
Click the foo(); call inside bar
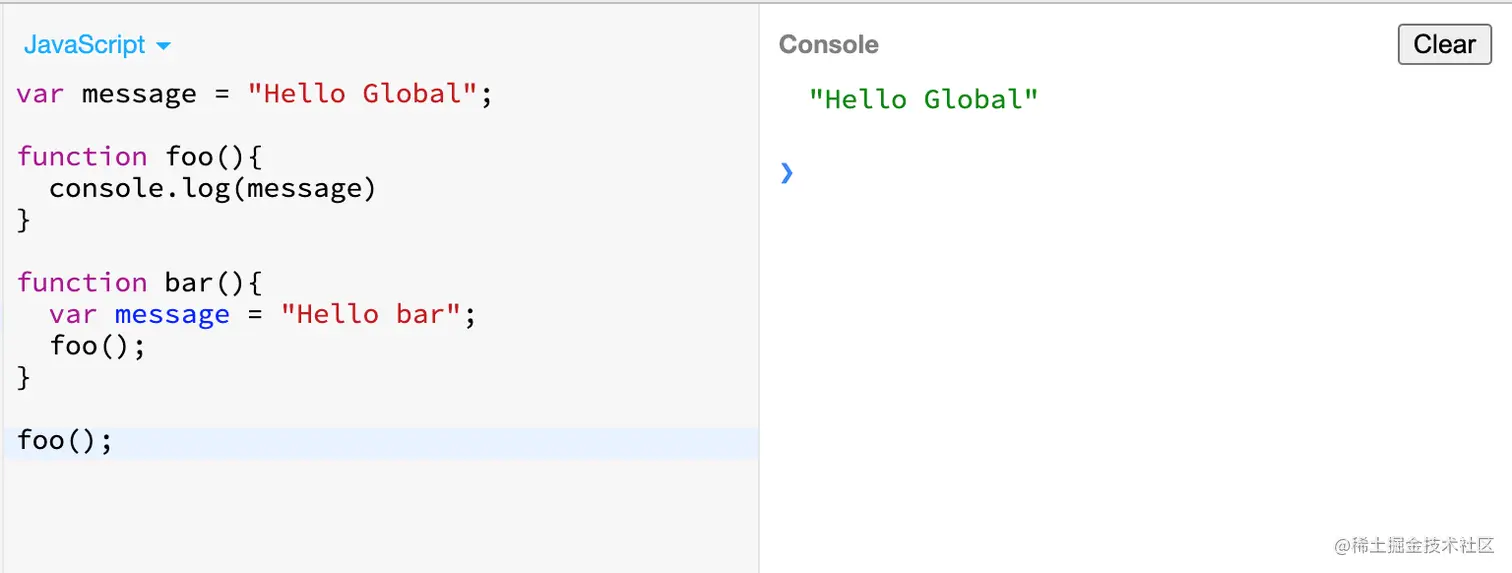pyautogui.click(x=97, y=346)
